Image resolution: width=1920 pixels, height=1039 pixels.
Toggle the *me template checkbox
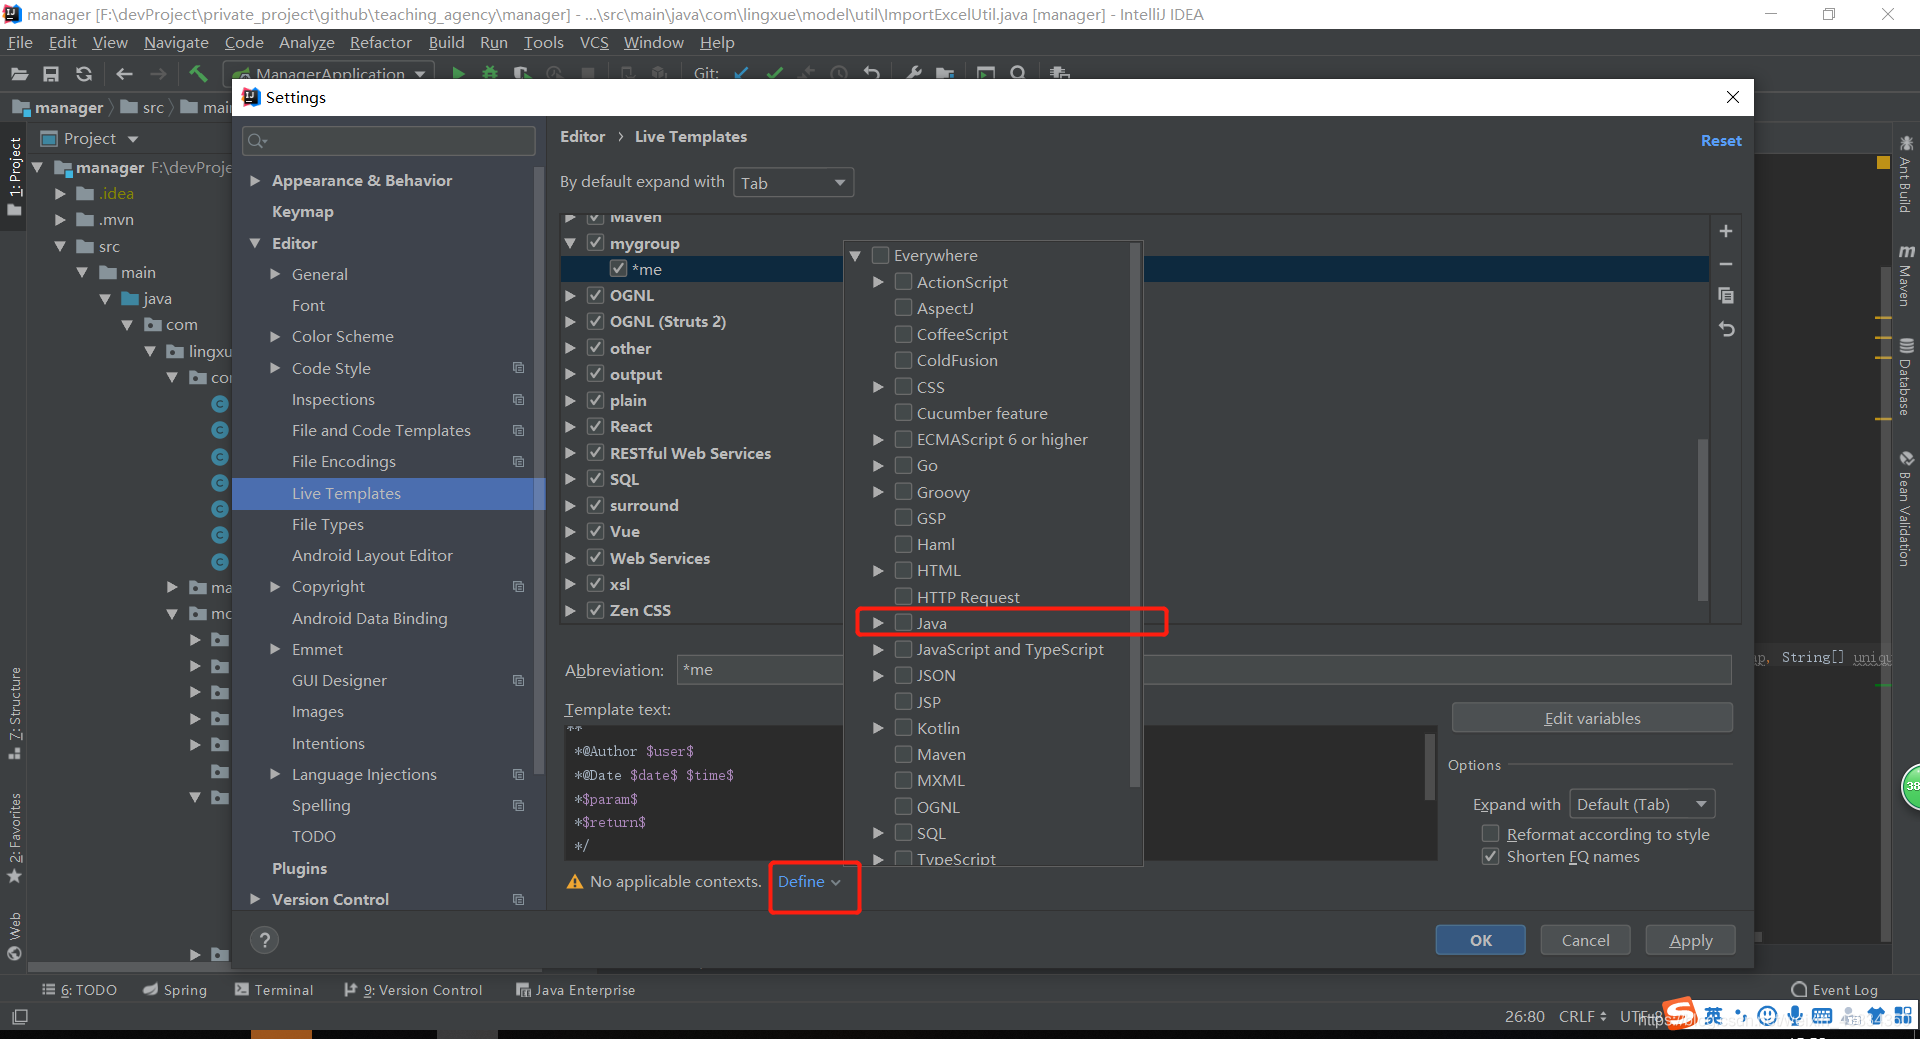coord(618,269)
